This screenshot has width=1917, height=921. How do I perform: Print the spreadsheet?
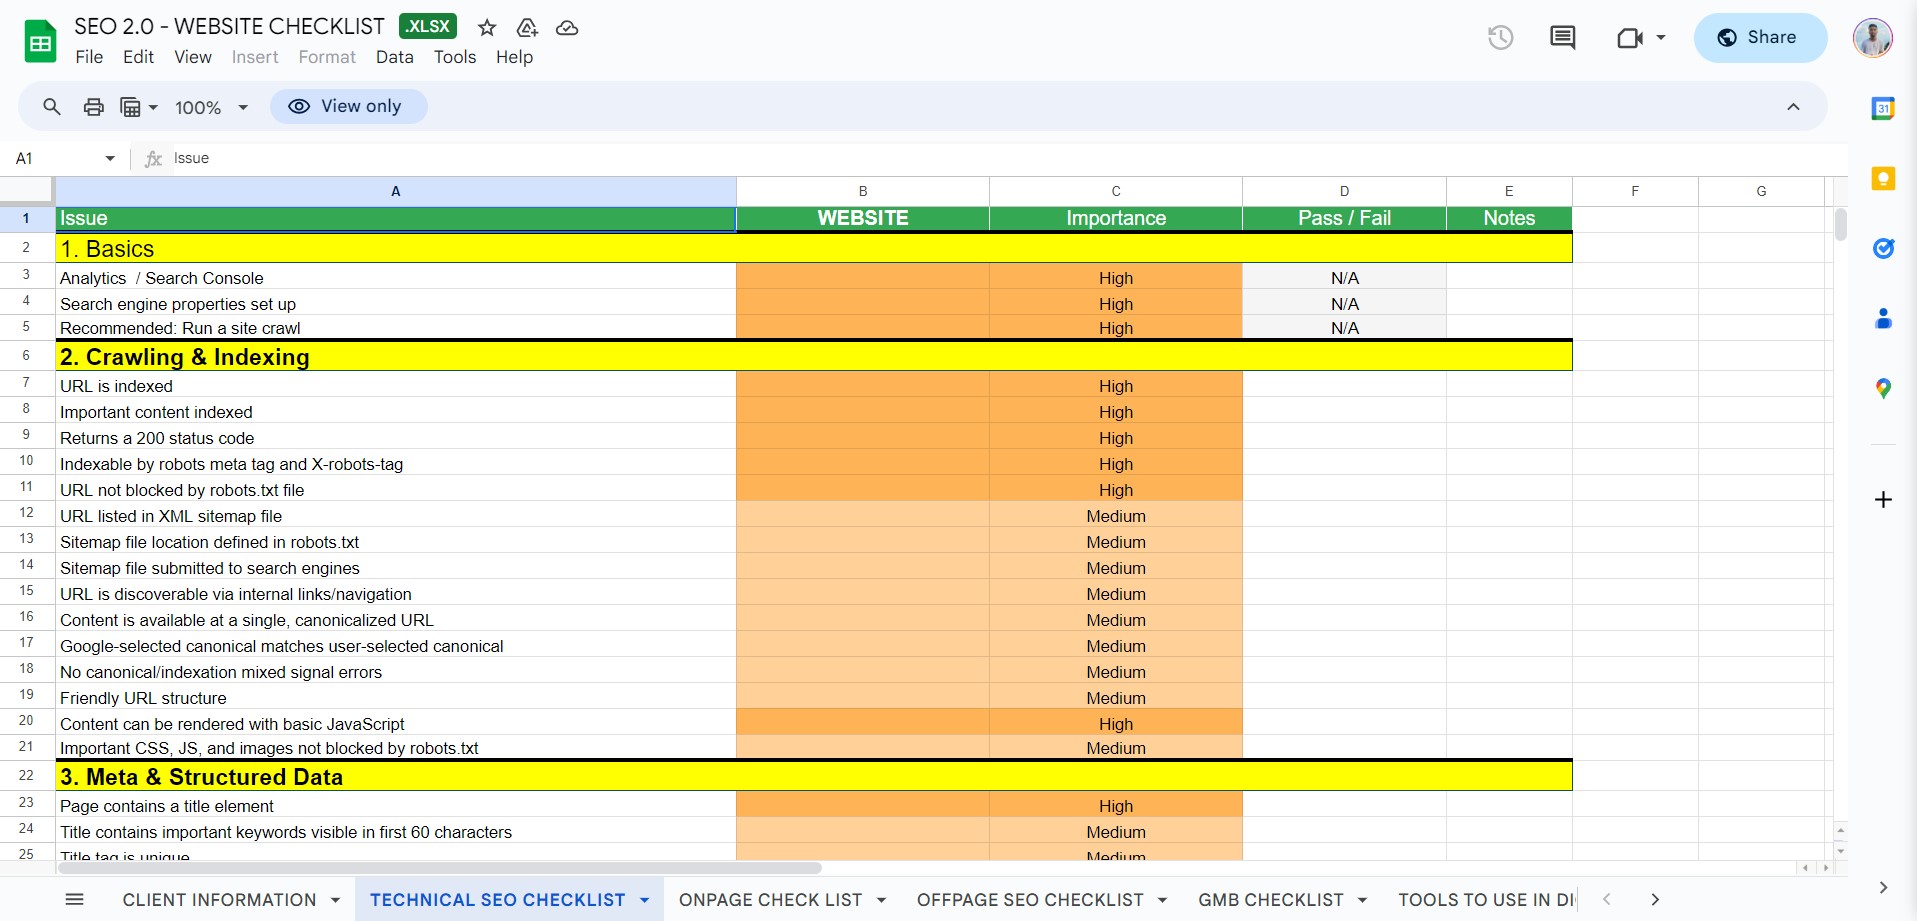pos(93,106)
